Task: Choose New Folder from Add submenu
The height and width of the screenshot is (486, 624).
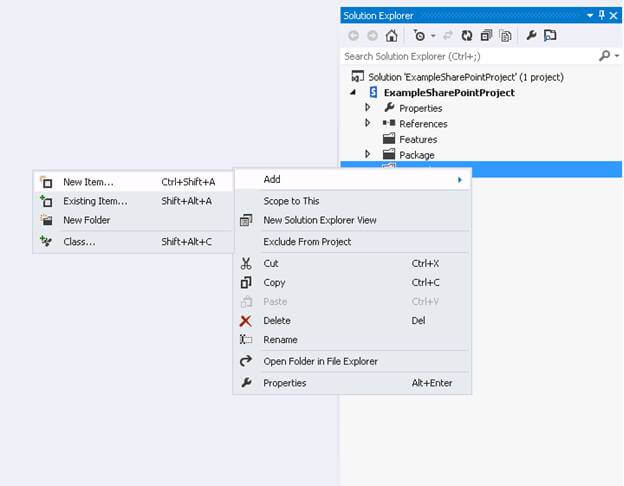Action: (x=133, y=220)
